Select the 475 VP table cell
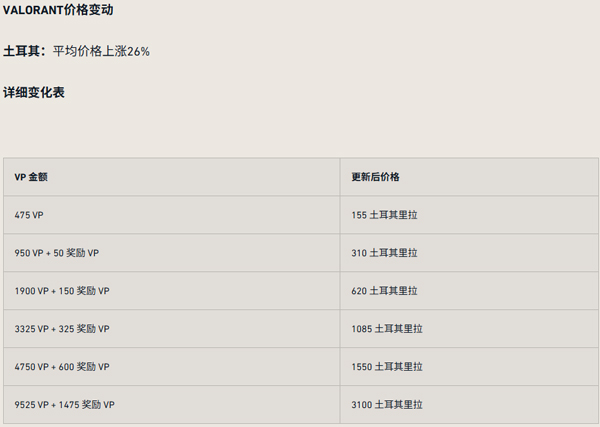The width and height of the screenshot is (600, 427). (x=29, y=215)
